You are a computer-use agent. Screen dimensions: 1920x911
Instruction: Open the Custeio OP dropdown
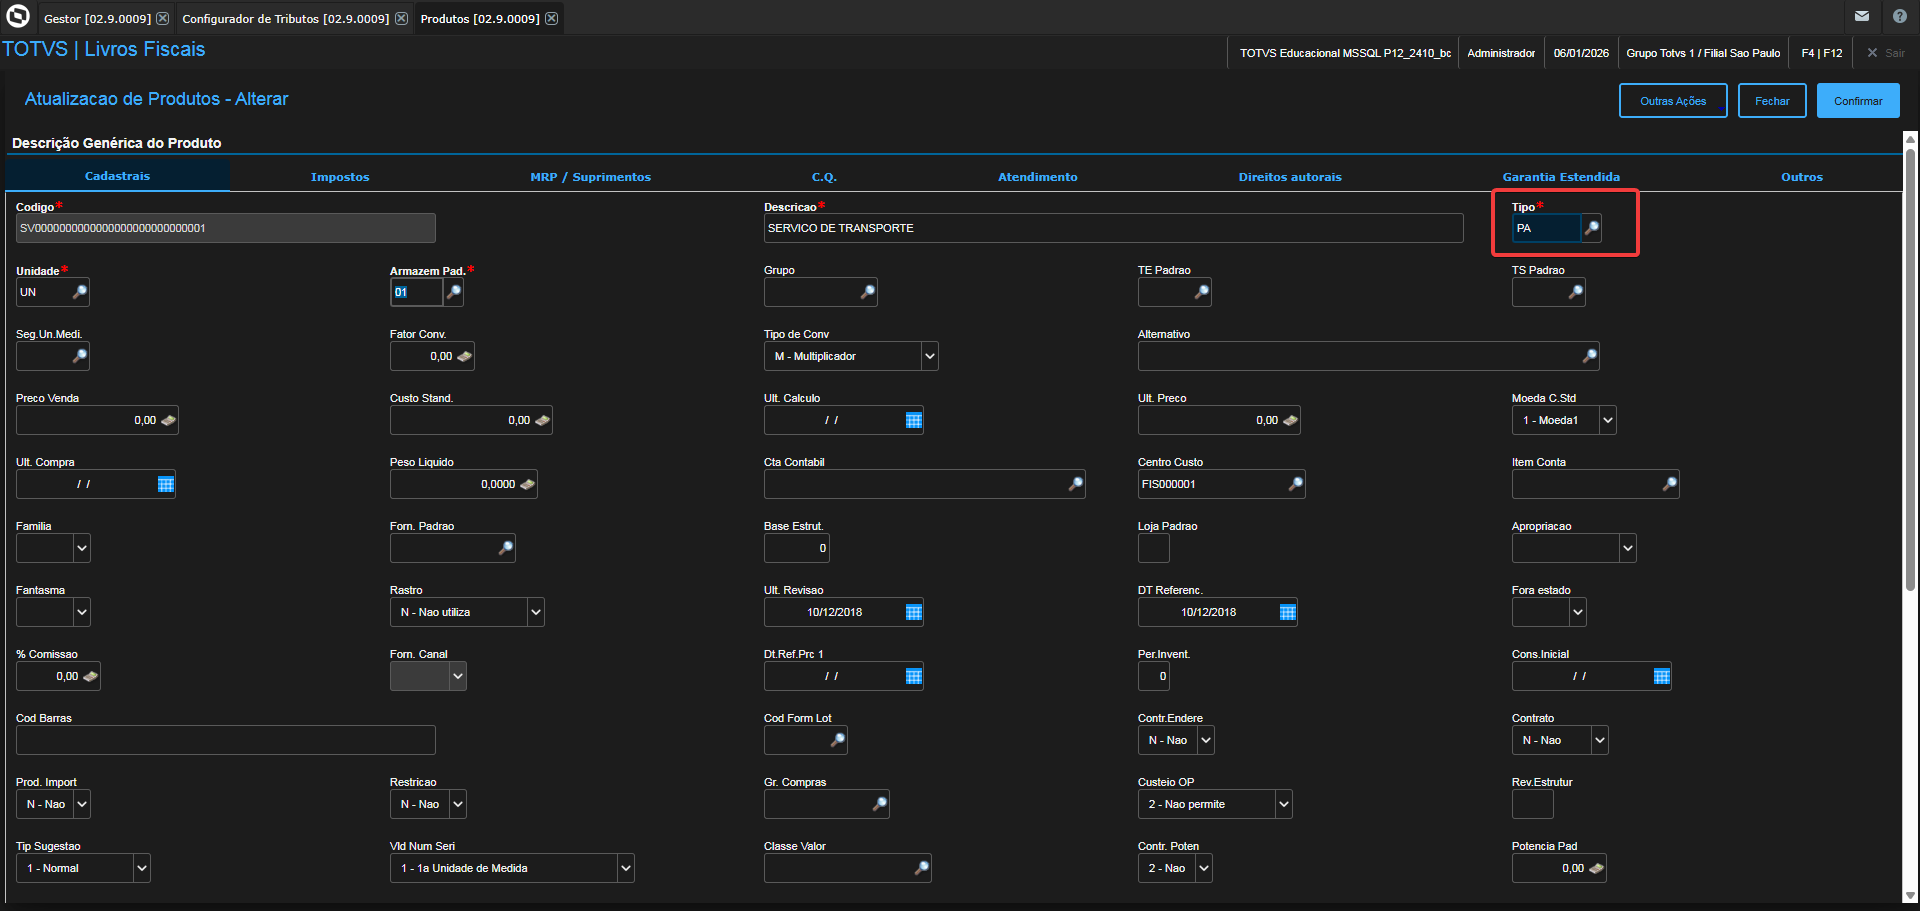pos(1283,804)
